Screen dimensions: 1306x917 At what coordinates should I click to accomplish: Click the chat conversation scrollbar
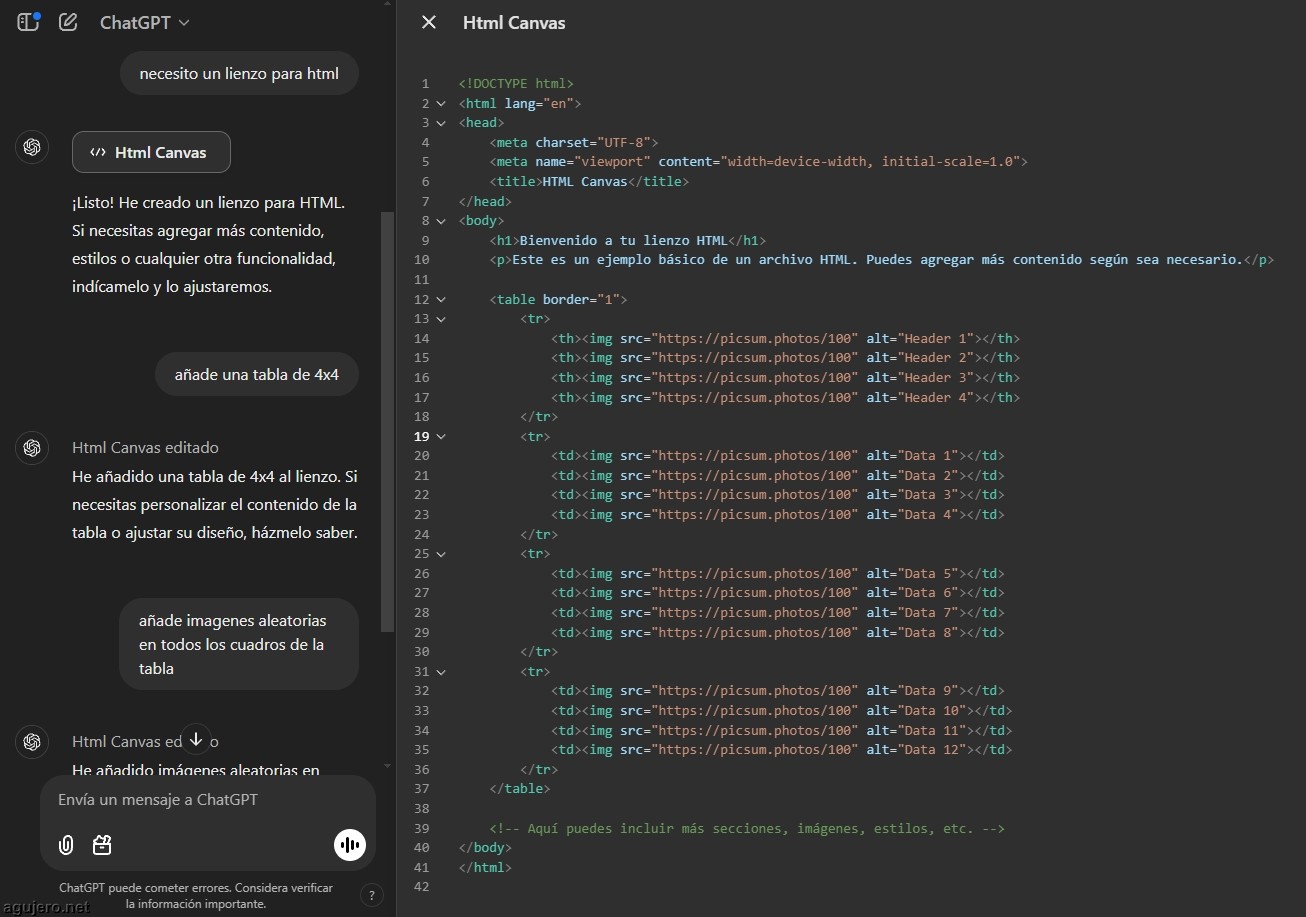[x=387, y=420]
